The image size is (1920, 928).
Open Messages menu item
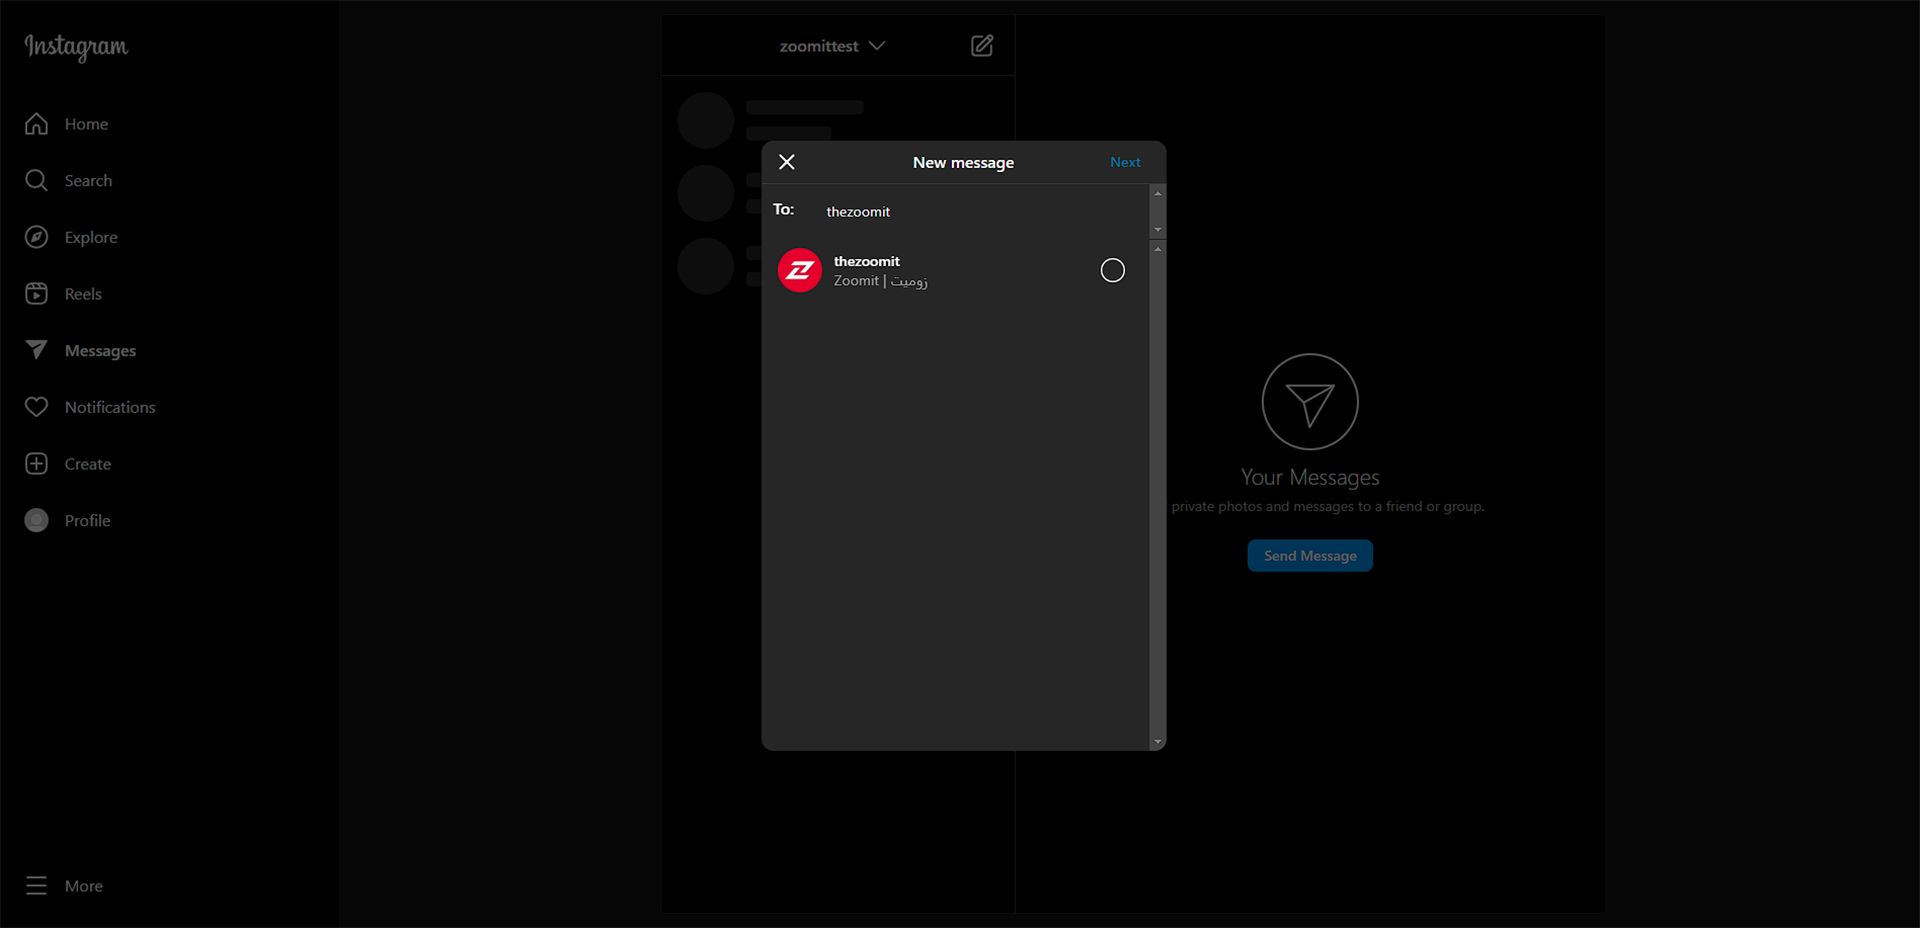(x=100, y=351)
